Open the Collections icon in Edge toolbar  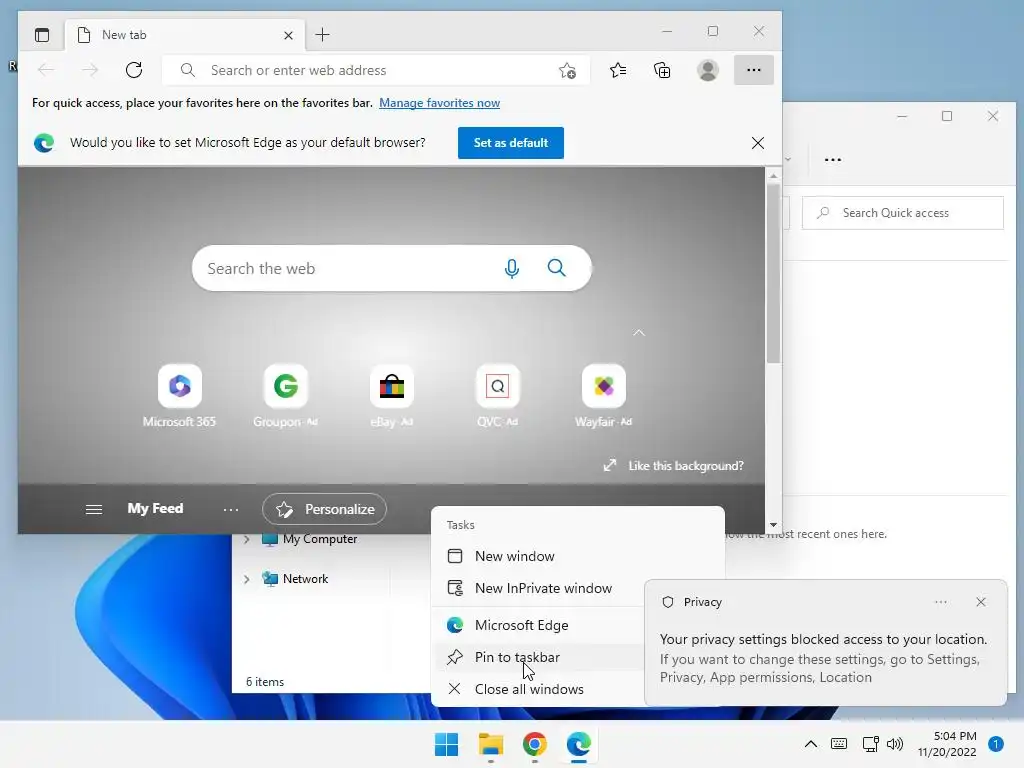tap(662, 70)
